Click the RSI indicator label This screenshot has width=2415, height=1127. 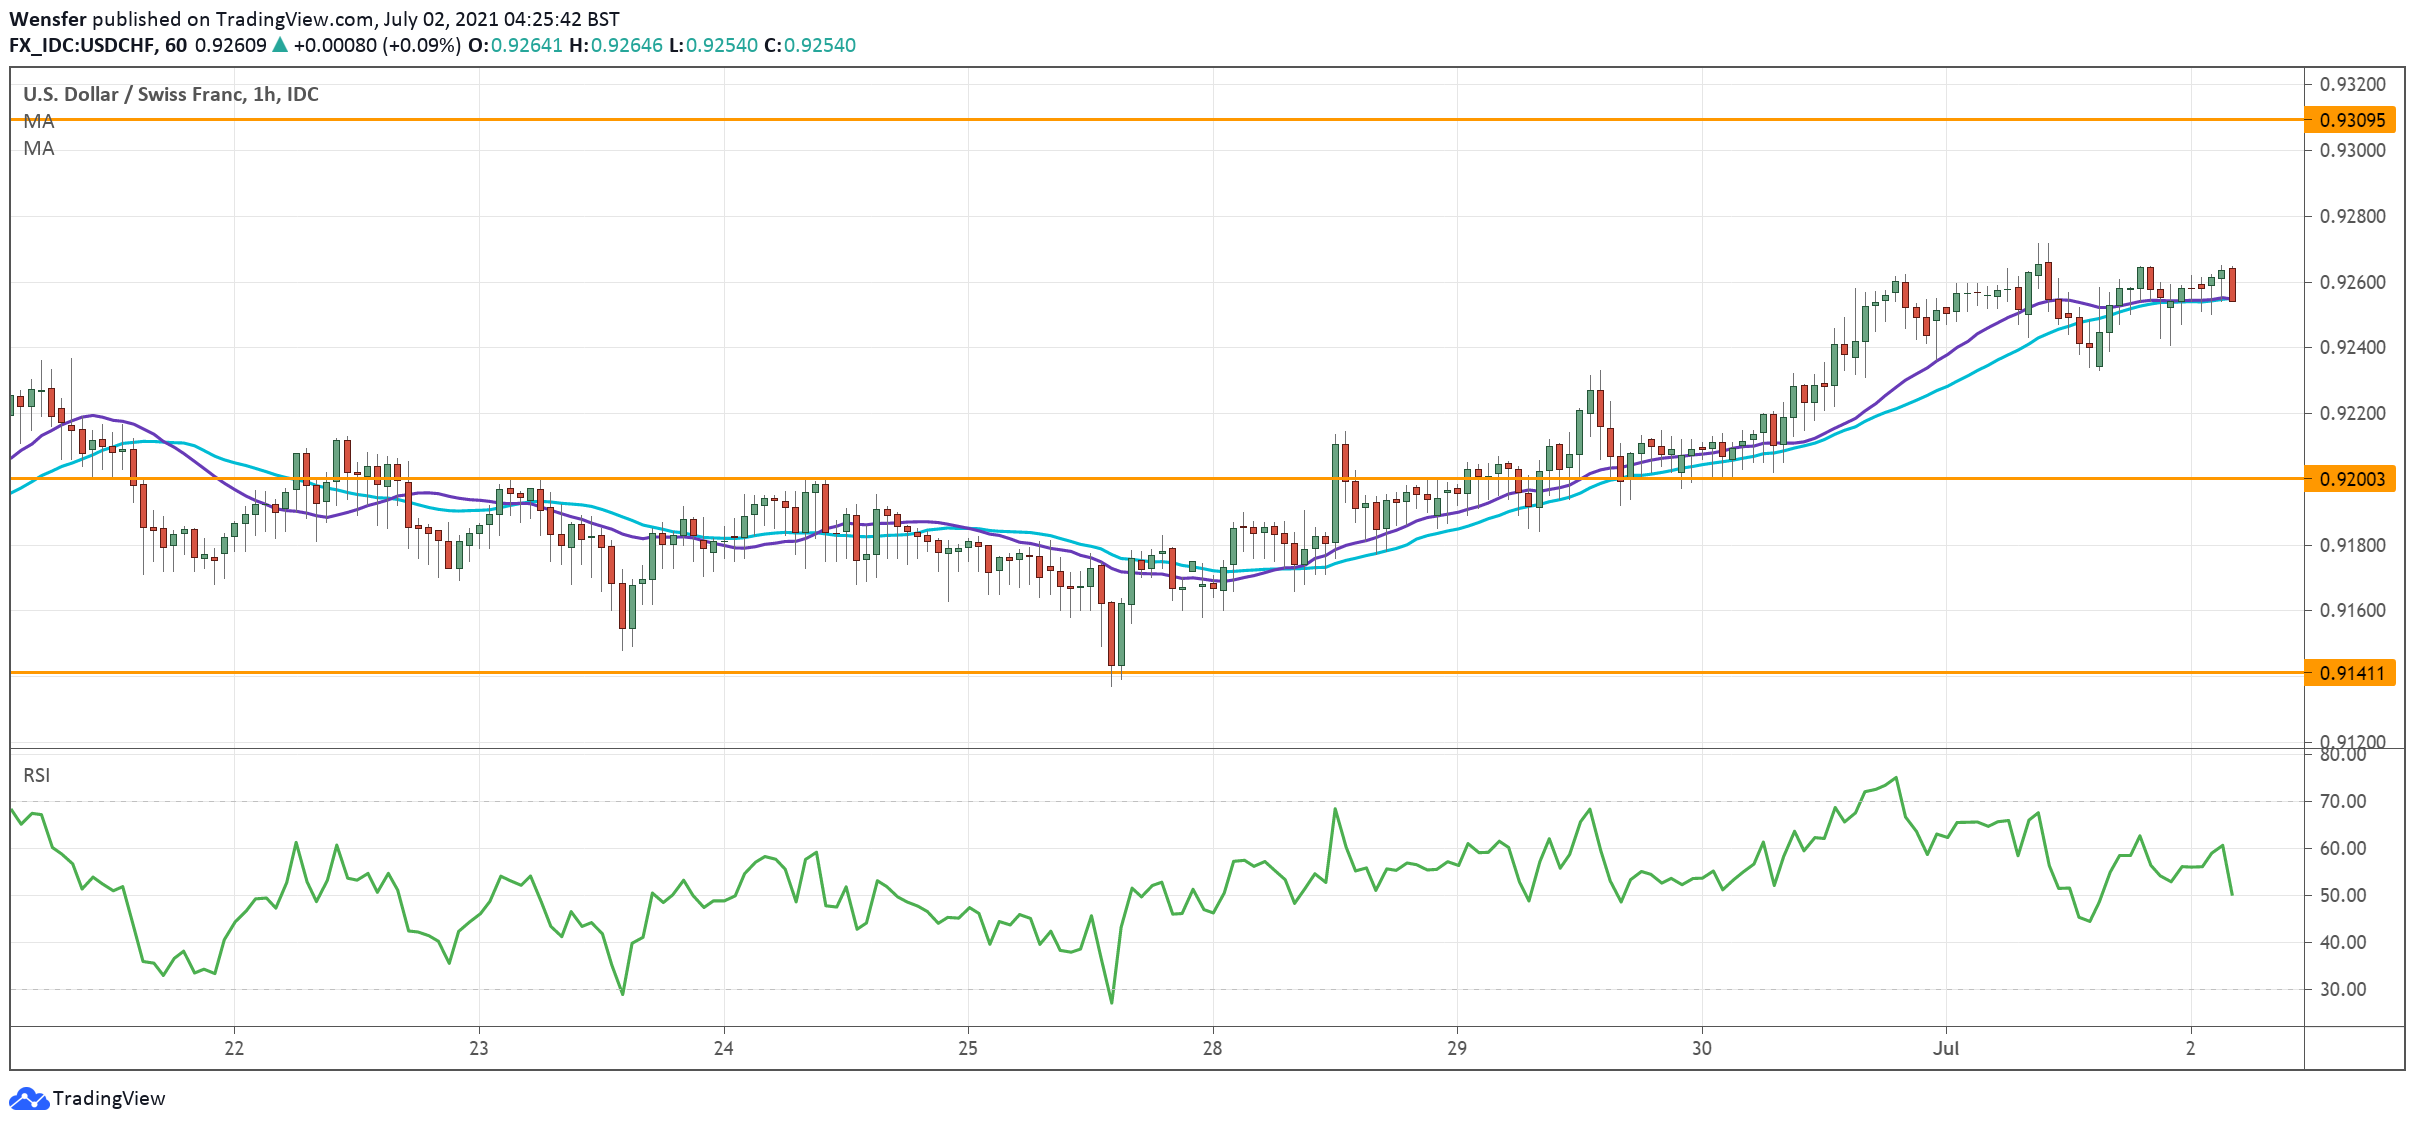point(37,775)
